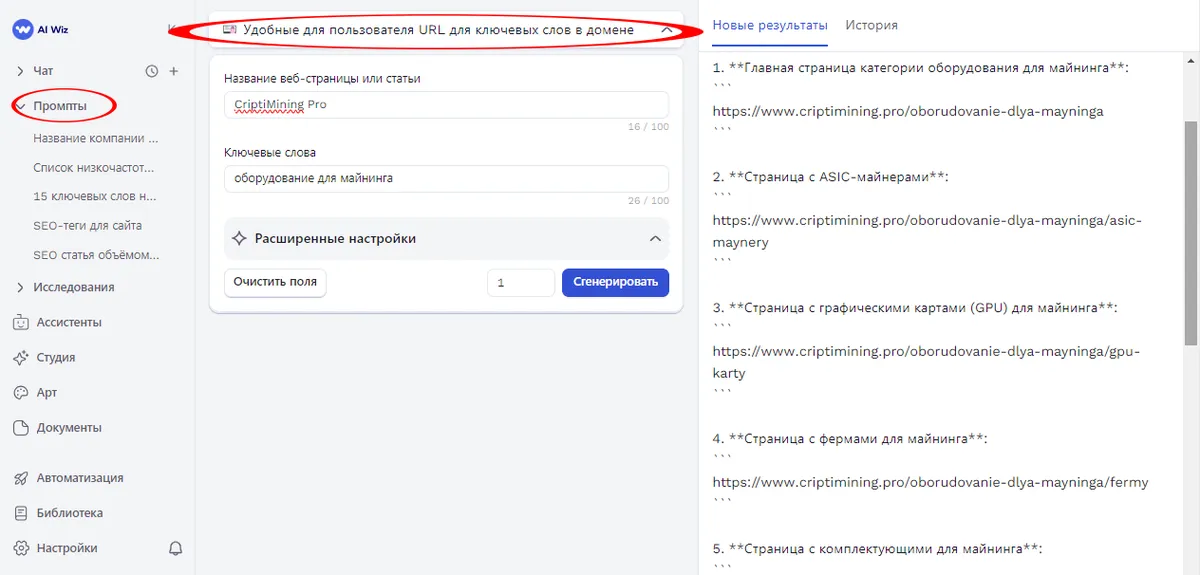Image resolution: width=1200 pixels, height=575 pixels.
Task: Focus the Ключевые слова input field
Action: click(x=446, y=179)
